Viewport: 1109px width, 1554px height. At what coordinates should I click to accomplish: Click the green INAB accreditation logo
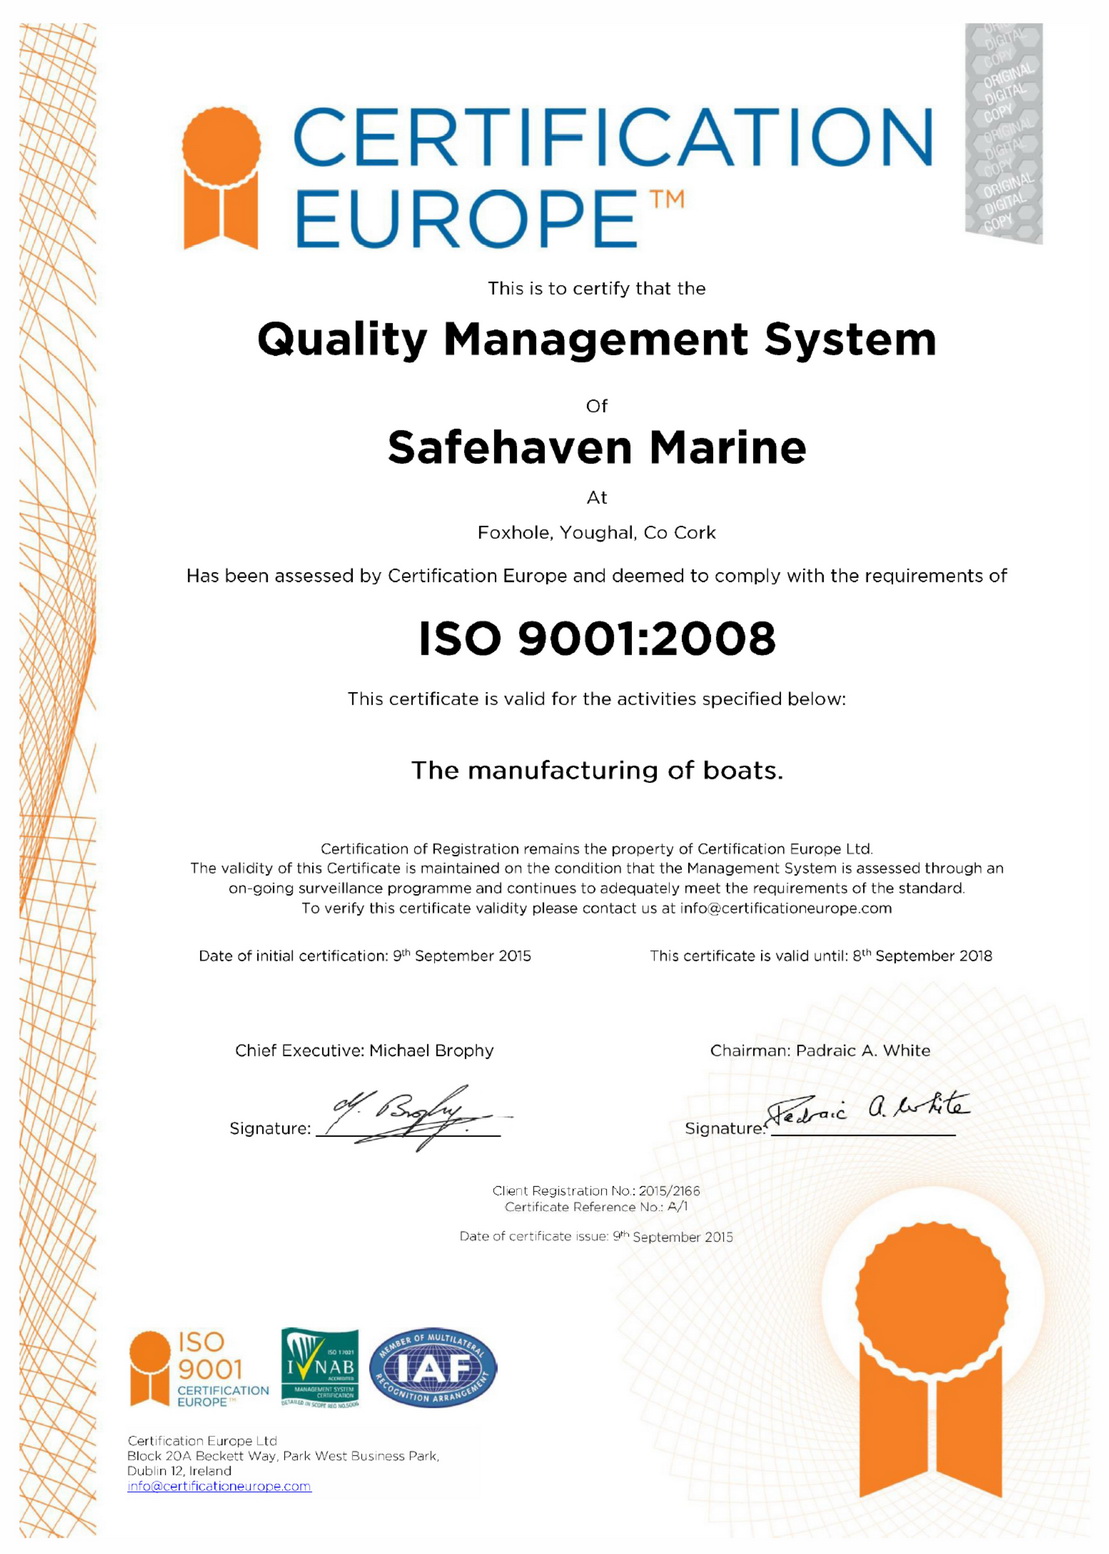[320, 1368]
